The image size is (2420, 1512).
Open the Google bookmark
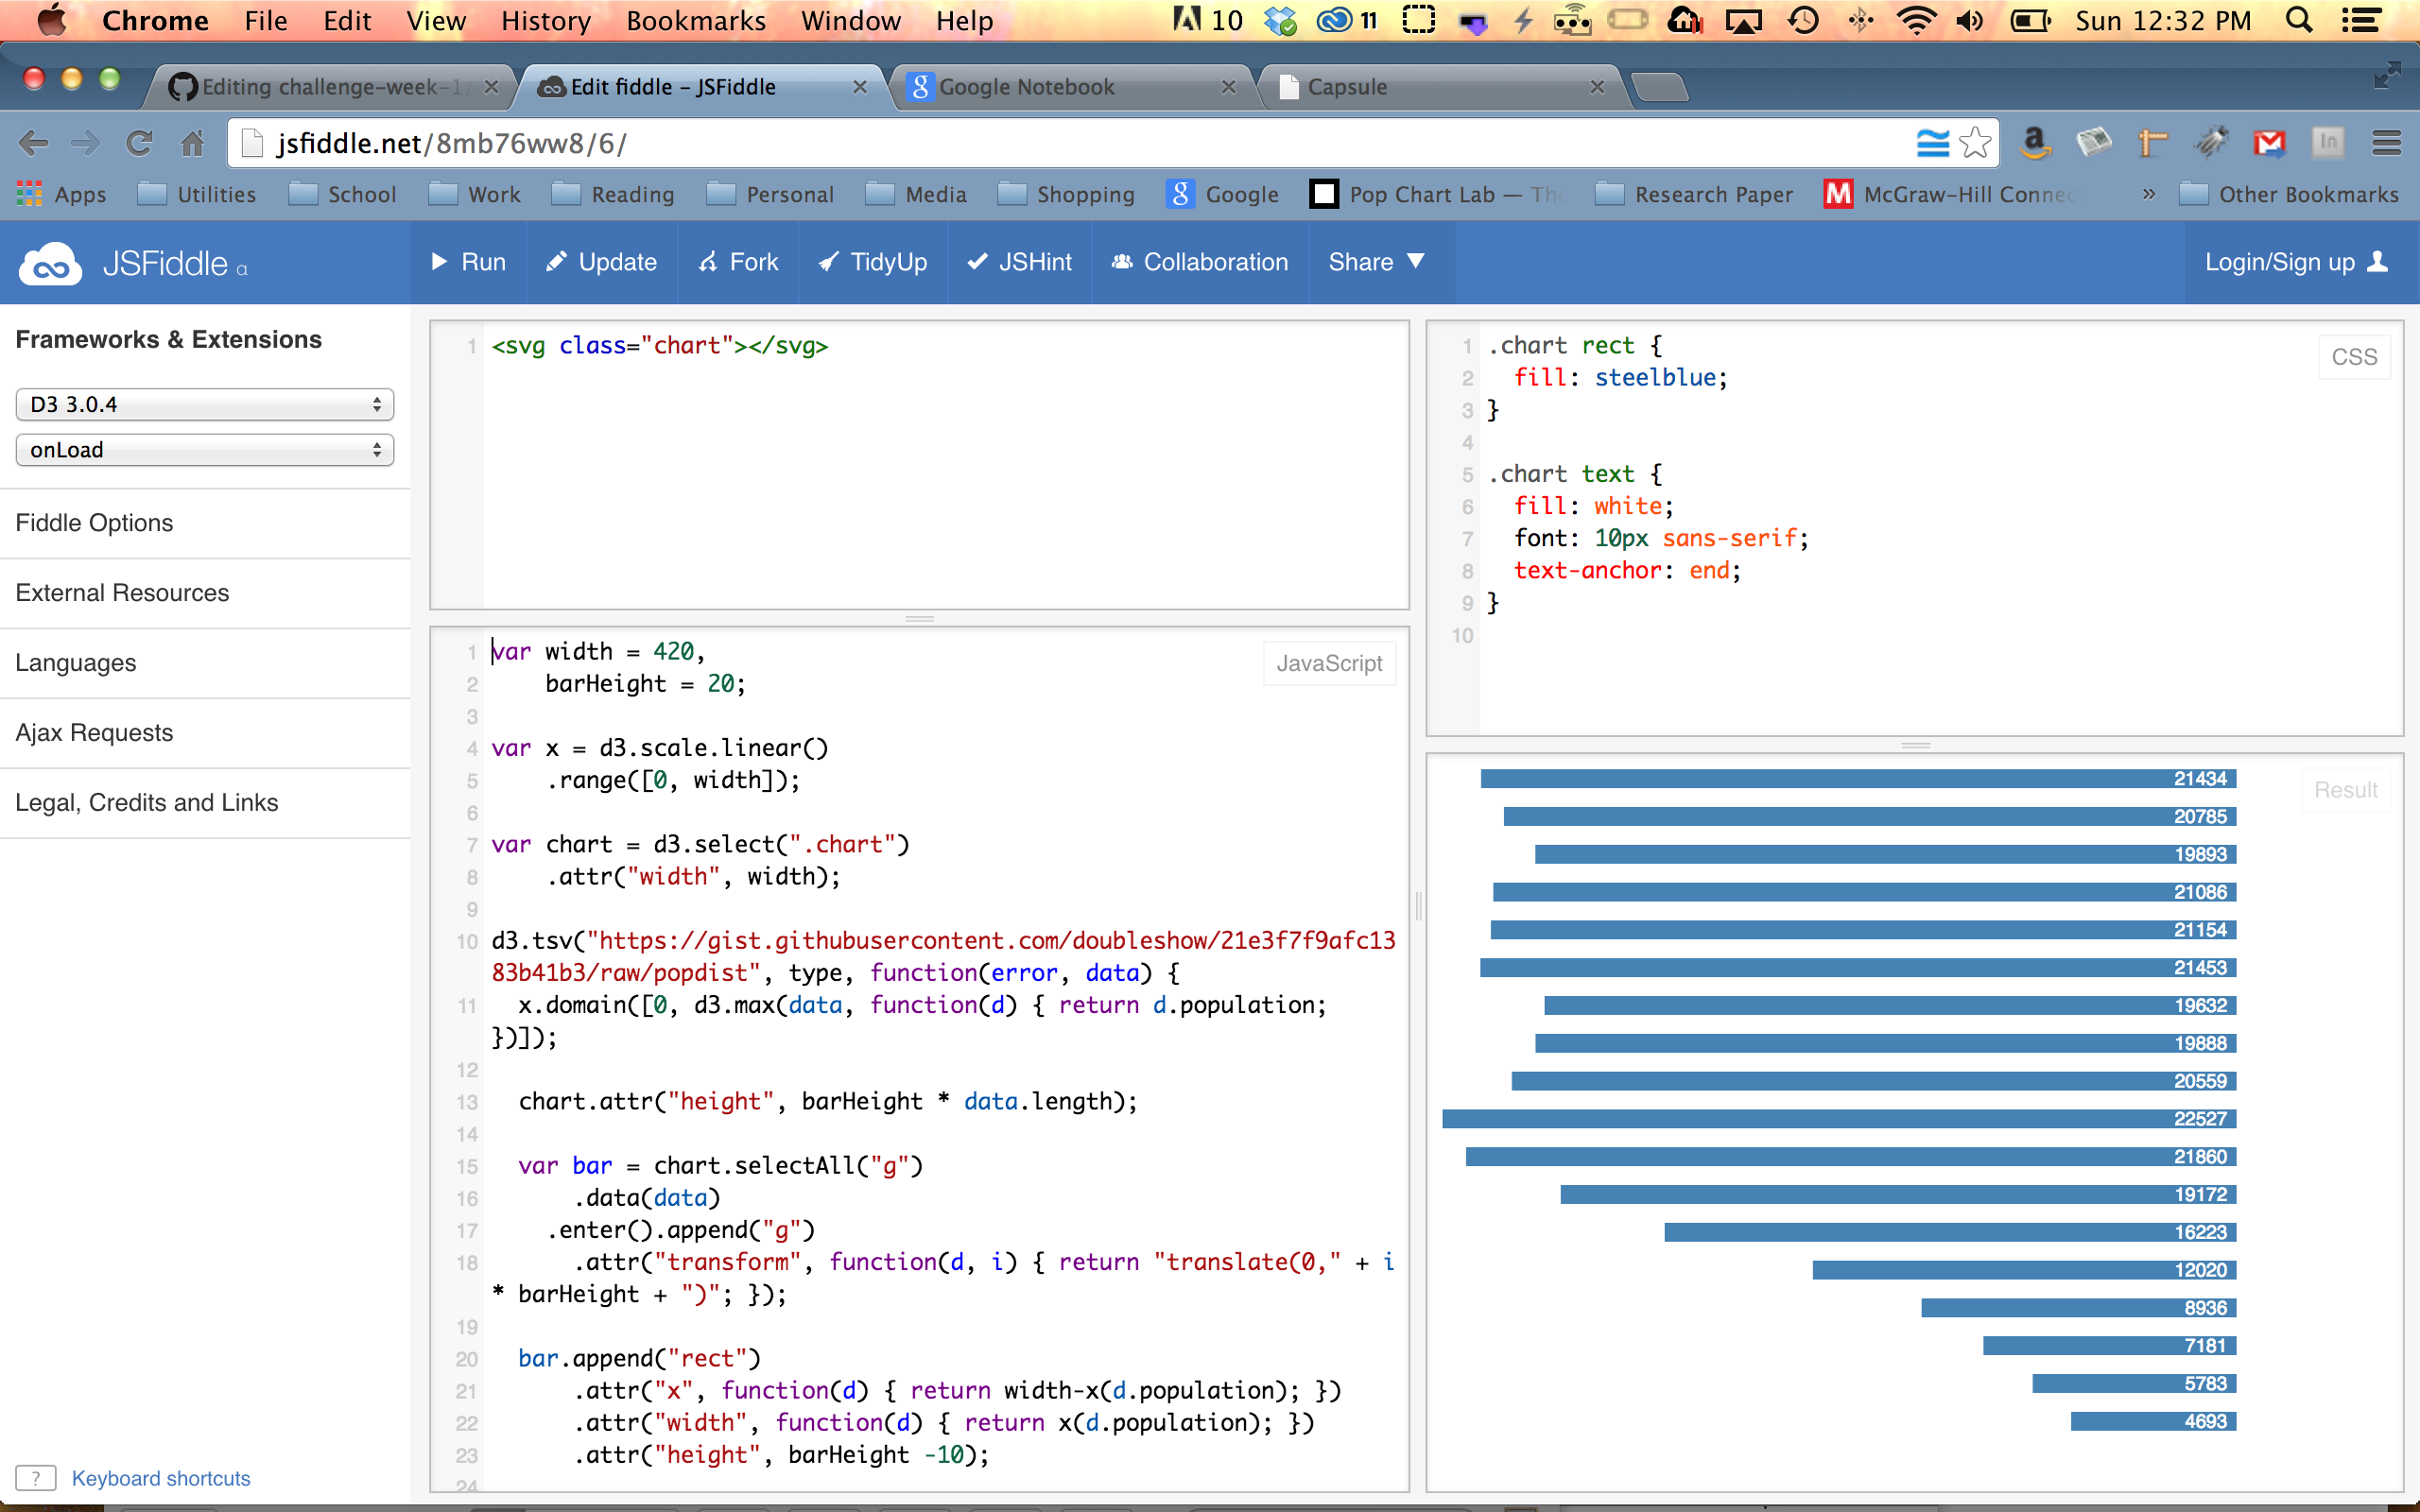1223,194
